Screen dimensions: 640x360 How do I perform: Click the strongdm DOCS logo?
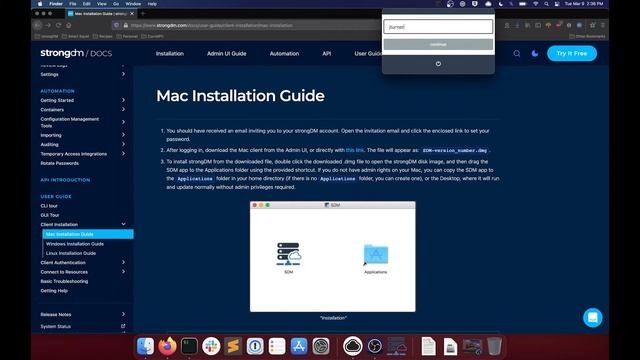[76, 53]
